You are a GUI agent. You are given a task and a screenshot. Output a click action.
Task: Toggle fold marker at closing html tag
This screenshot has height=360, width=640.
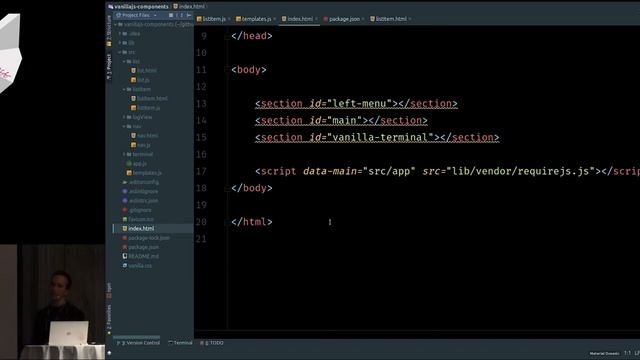226,222
